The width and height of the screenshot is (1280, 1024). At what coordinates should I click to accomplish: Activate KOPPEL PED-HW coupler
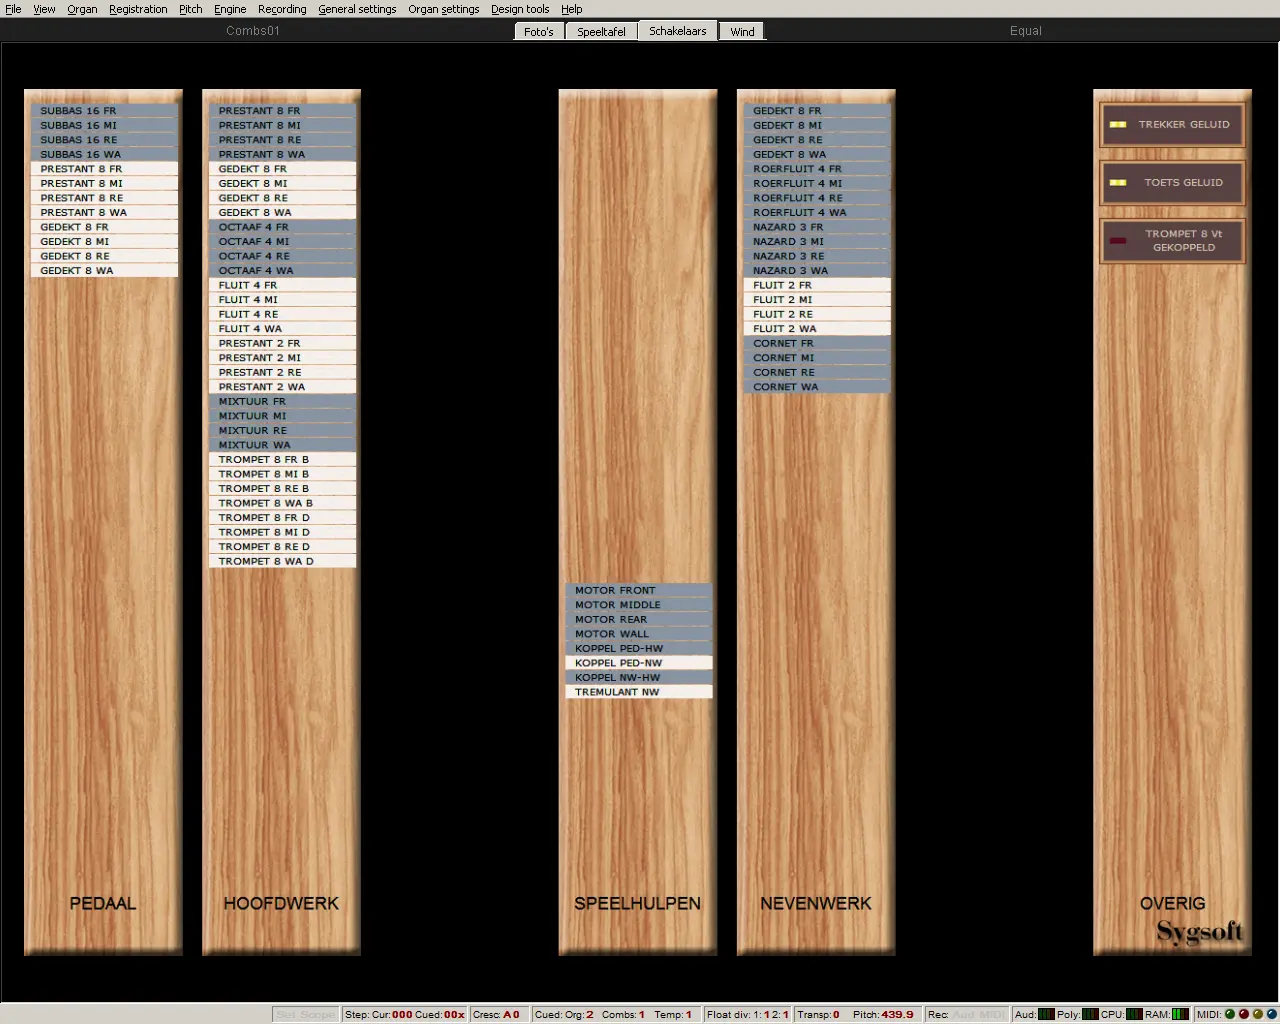(638, 648)
